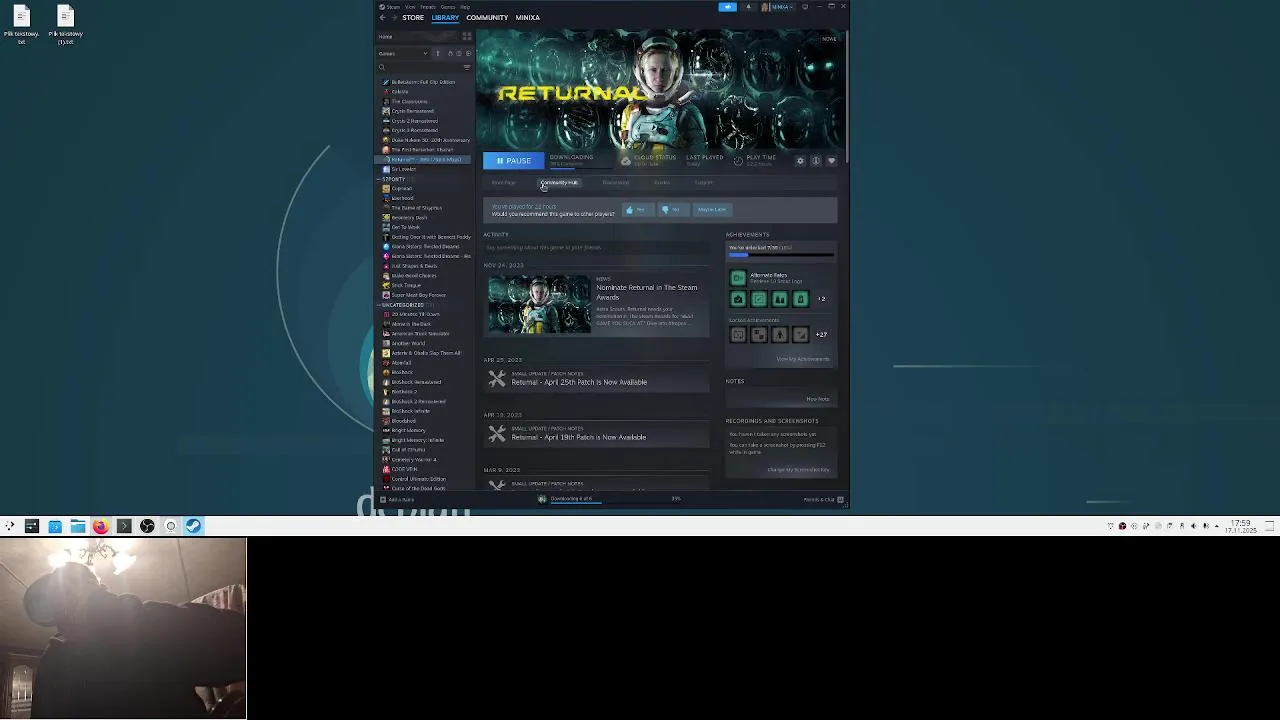1280x720 pixels.
Task: Open View My Achievements link
Action: tap(803, 360)
